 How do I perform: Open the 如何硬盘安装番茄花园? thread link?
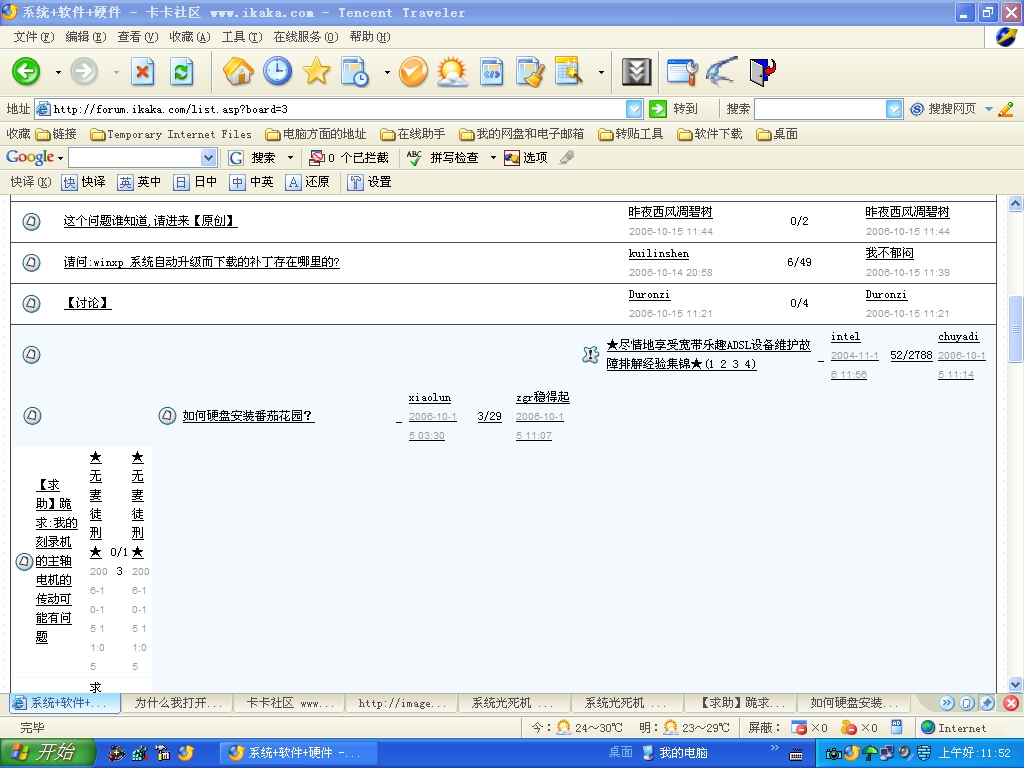click(248, 416)
